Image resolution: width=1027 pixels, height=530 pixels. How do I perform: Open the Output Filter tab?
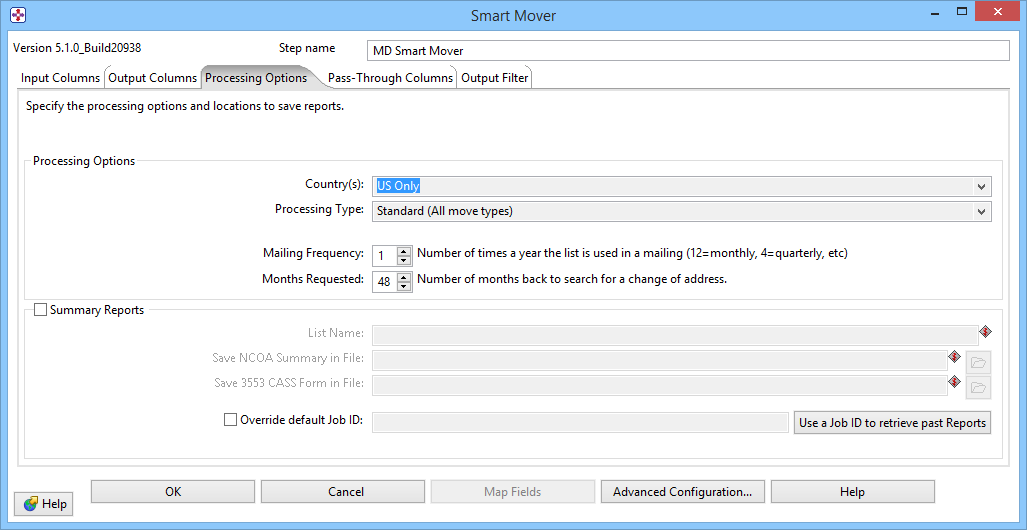tap(494, 78)
